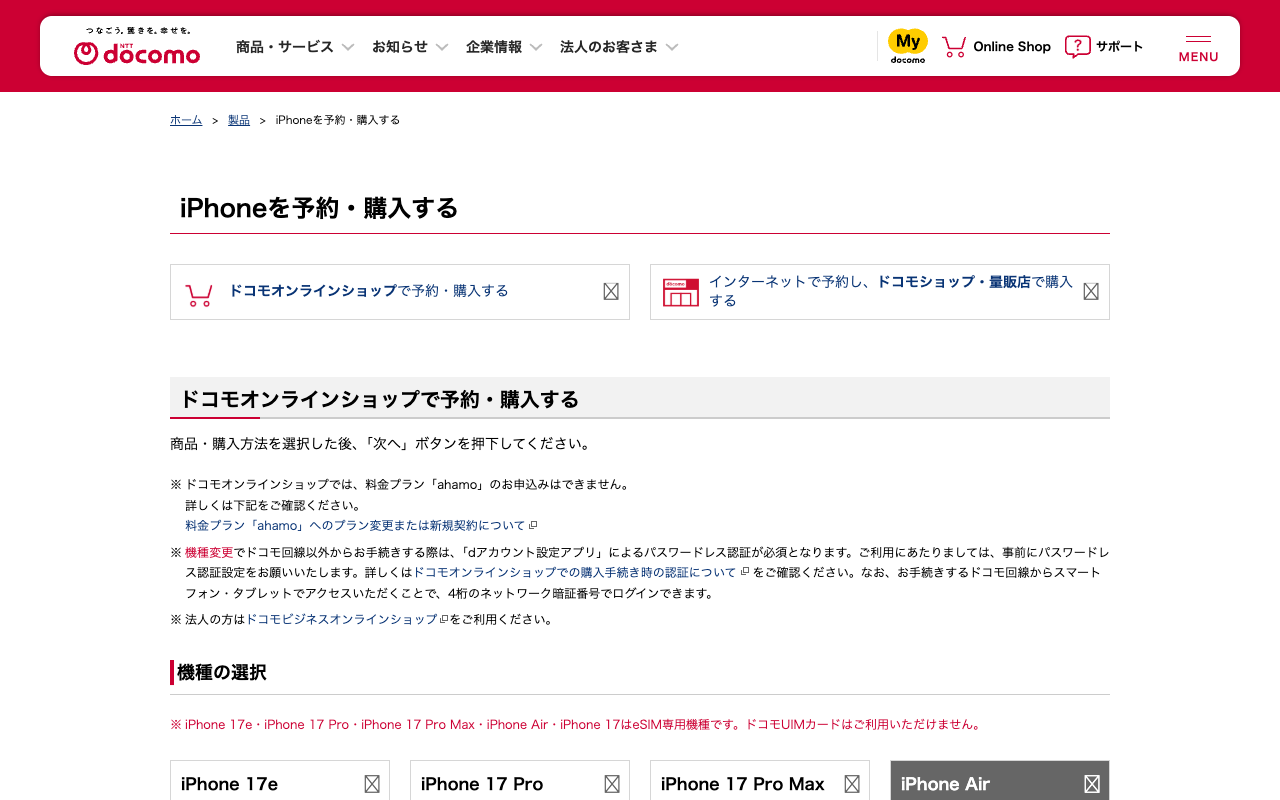The image size is (1280, 800).
Task: Click the red cart icon for ドコモオンラインショップ
Action: coord(199,295)
